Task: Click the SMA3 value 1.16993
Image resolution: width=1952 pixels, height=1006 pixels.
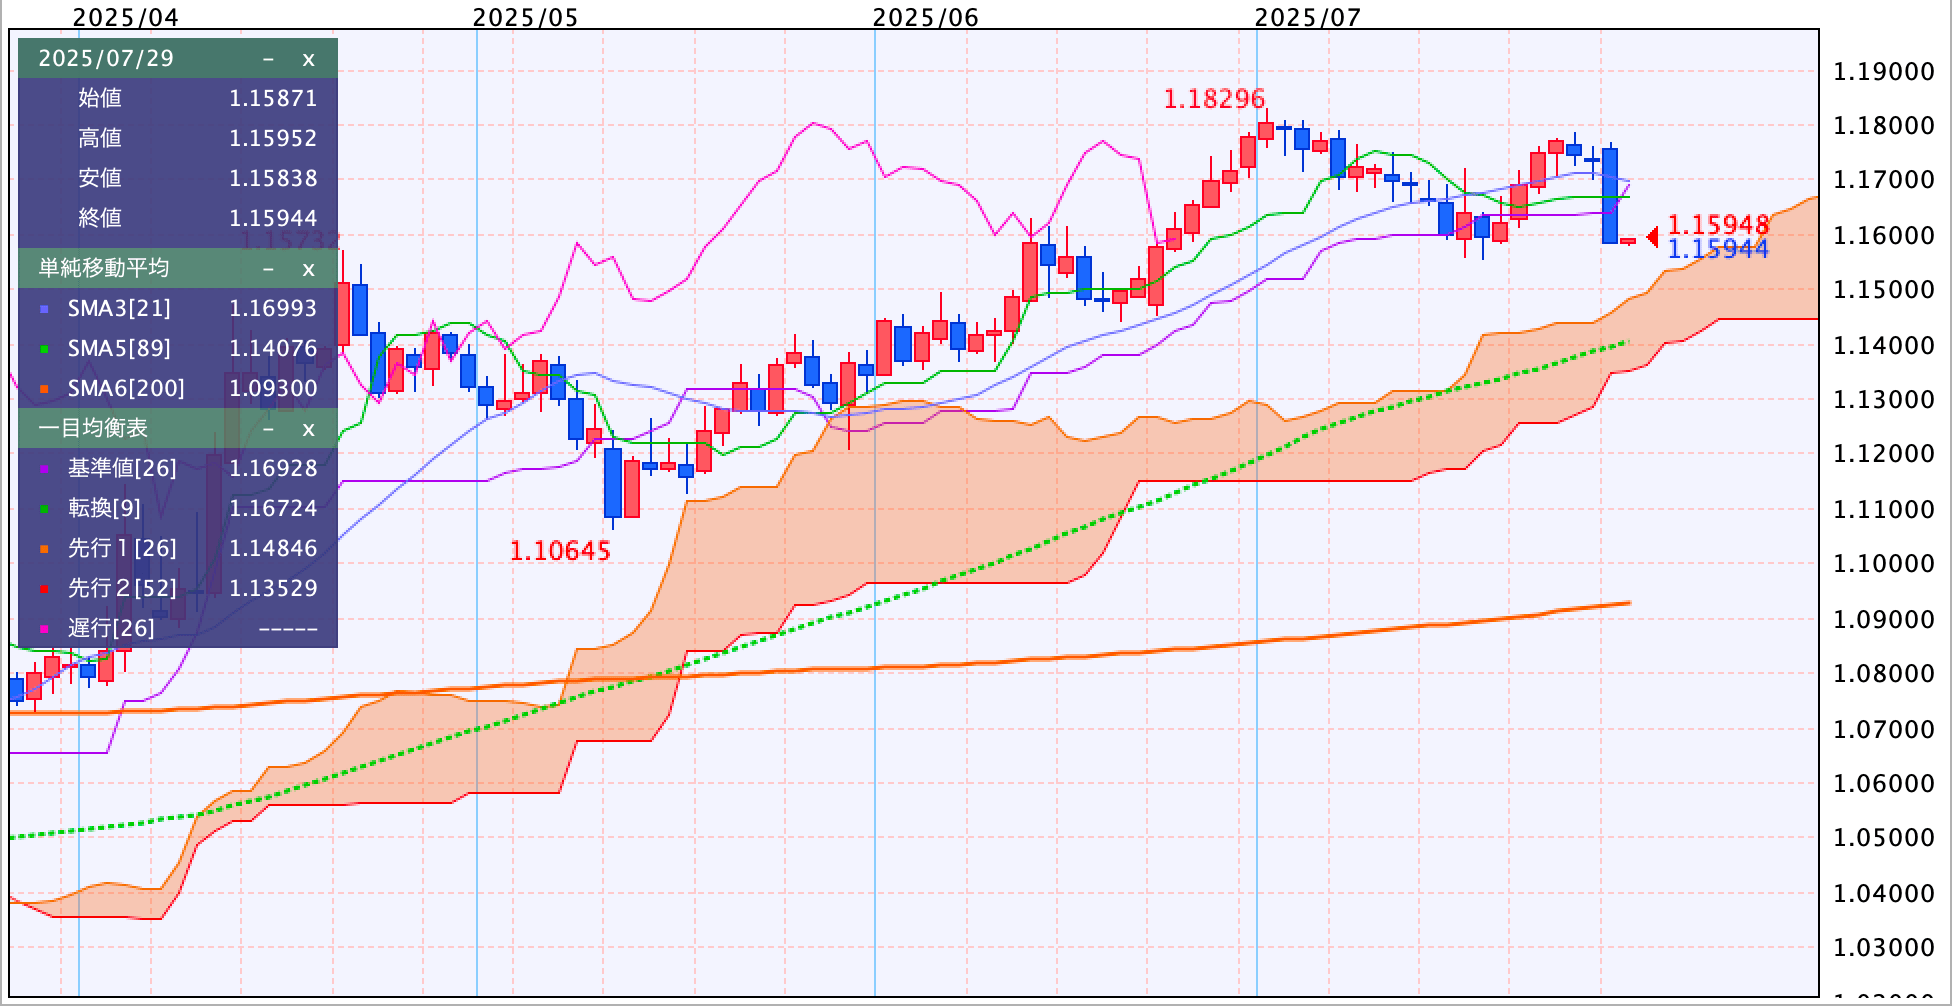Action: pos(273,308)
